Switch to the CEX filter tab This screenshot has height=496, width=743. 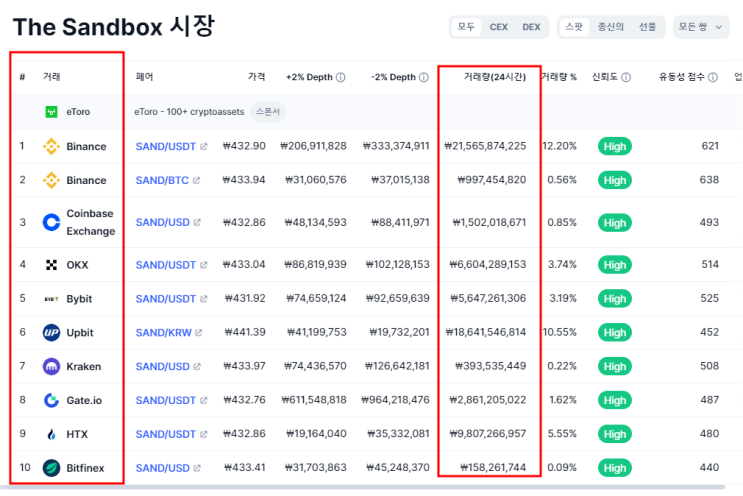[498, 27]
